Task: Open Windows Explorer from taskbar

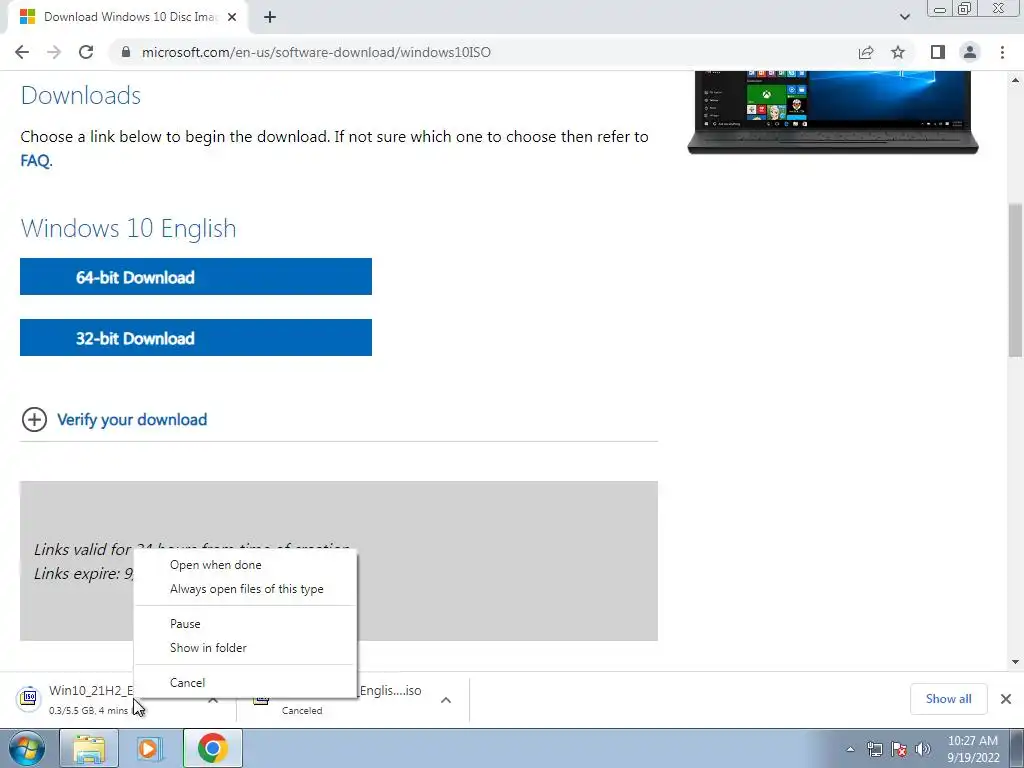Action: point(89,748)
